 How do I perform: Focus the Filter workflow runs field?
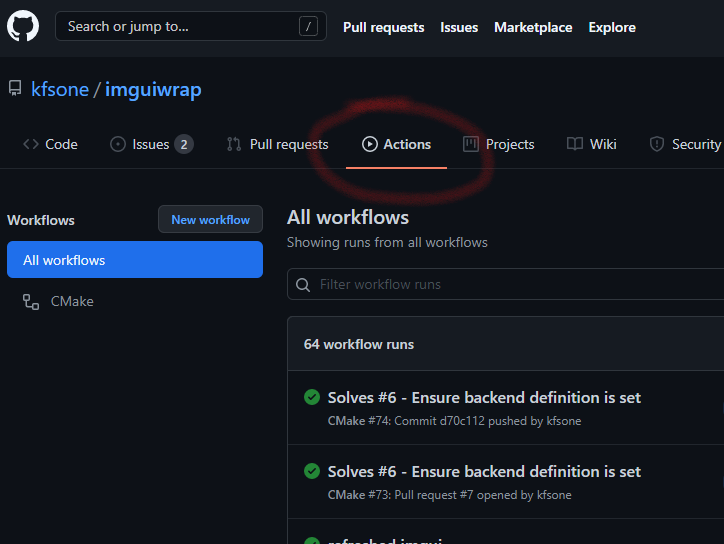pyautogui.click(x=506, y=284)
